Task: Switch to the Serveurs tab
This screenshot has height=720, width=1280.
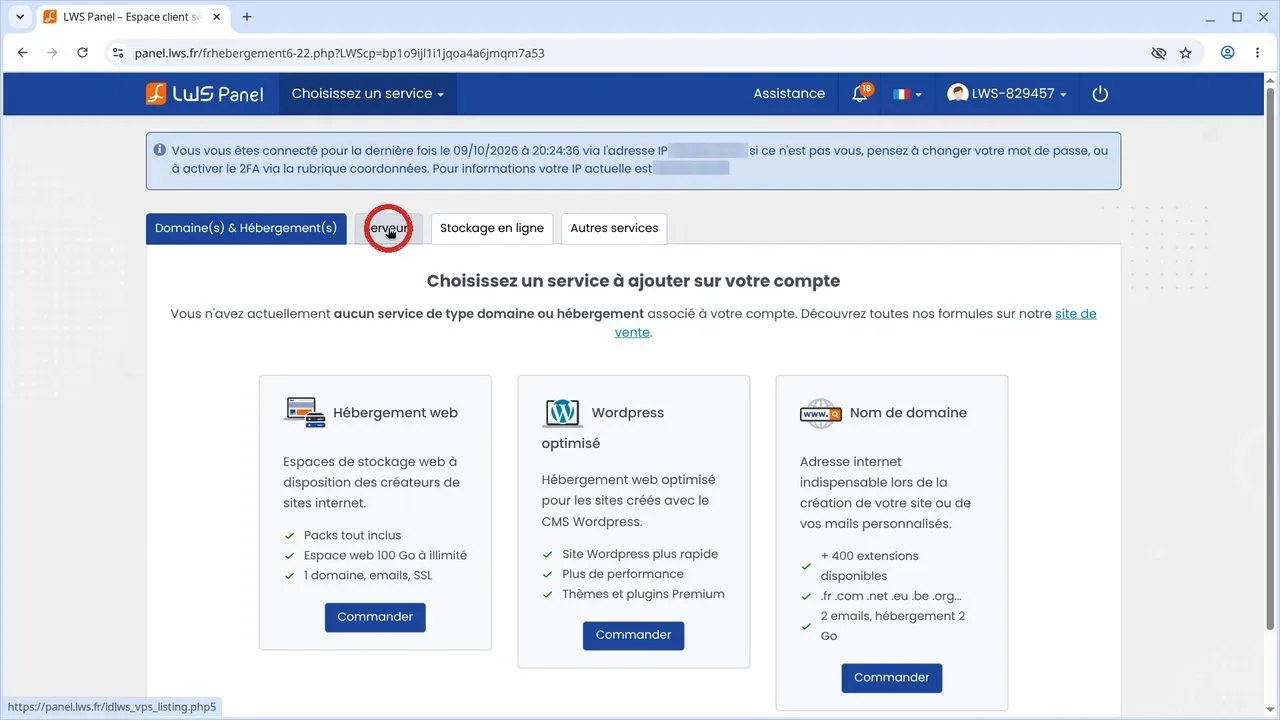Action: [389, 228]
